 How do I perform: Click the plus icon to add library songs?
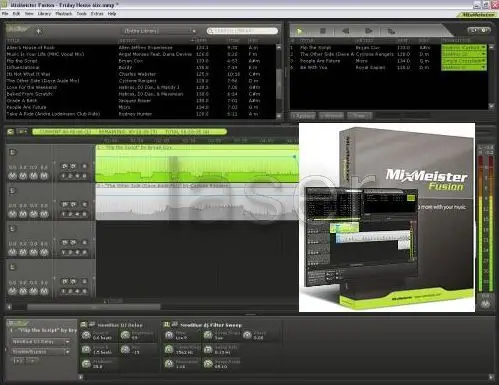[x=39, y=31]
